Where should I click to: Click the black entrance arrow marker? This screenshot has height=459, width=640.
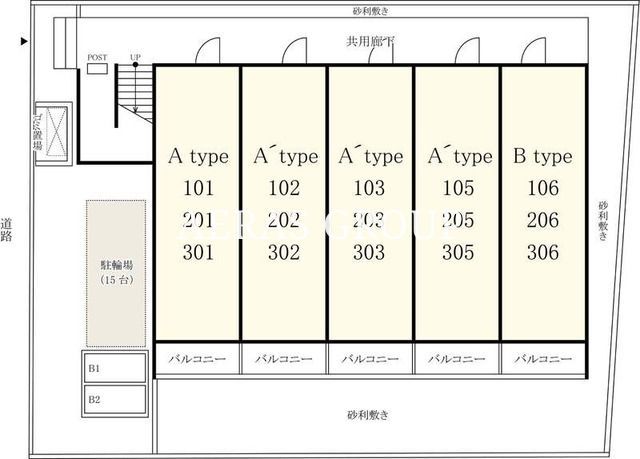click(24, 41)
